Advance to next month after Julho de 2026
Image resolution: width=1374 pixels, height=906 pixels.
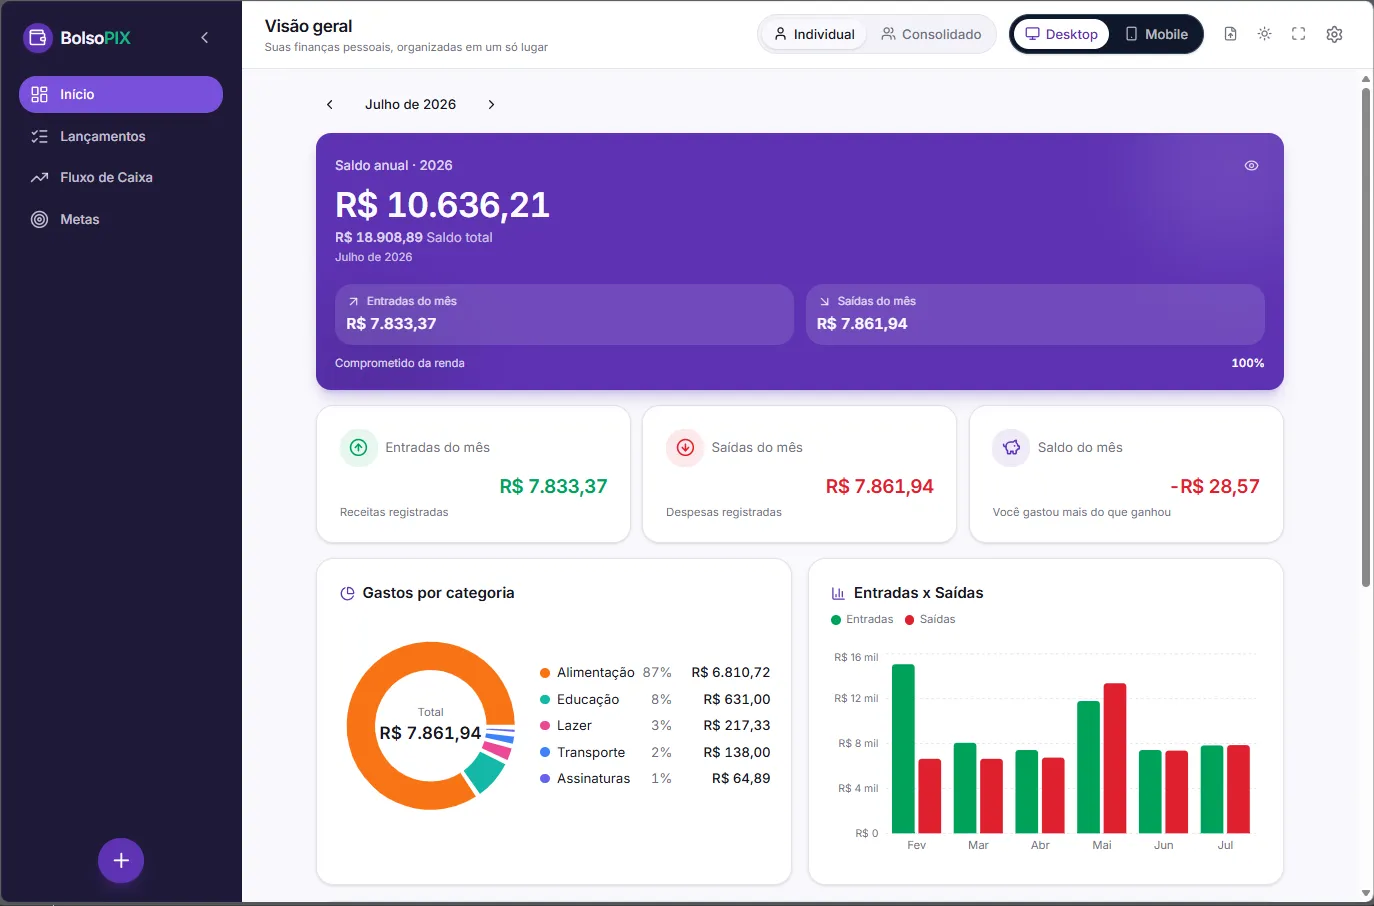[x=491, y=104]
